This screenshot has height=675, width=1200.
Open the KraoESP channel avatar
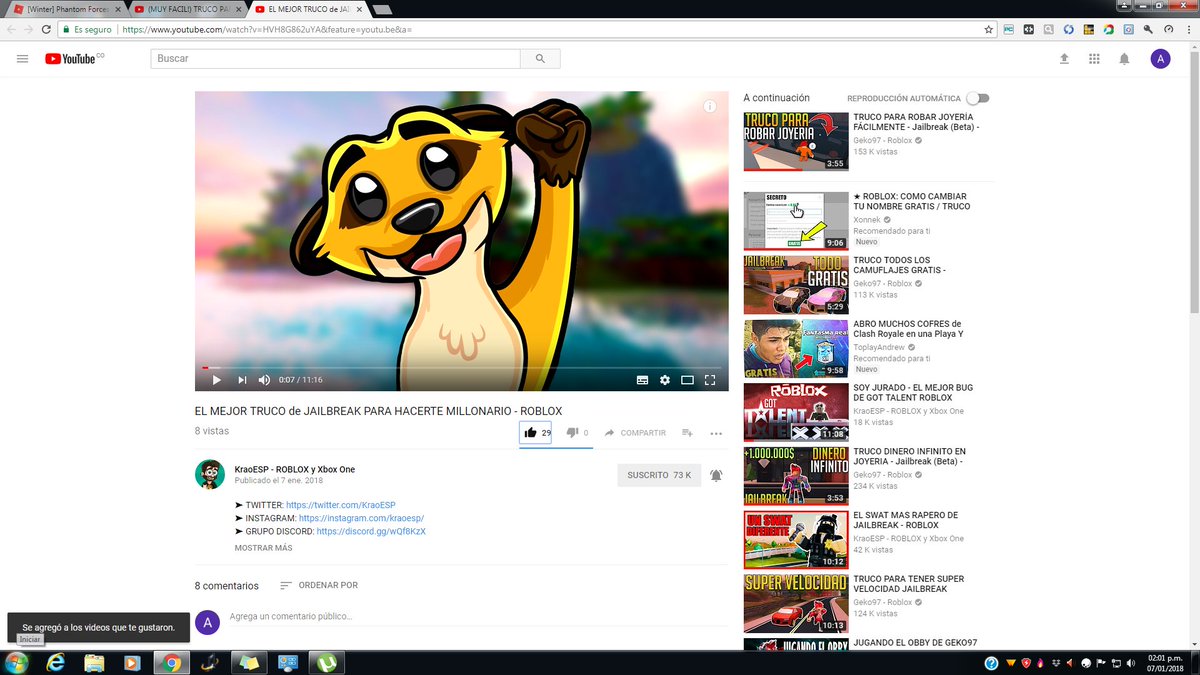[x=209, y=475]
